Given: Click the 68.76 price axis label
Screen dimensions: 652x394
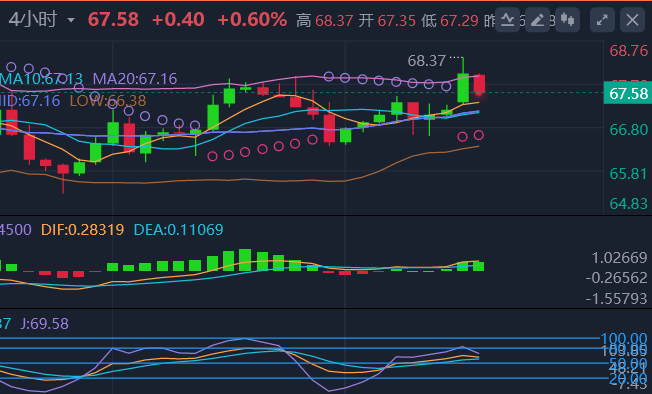Looking at the screenshot, I should coord(628,51).
